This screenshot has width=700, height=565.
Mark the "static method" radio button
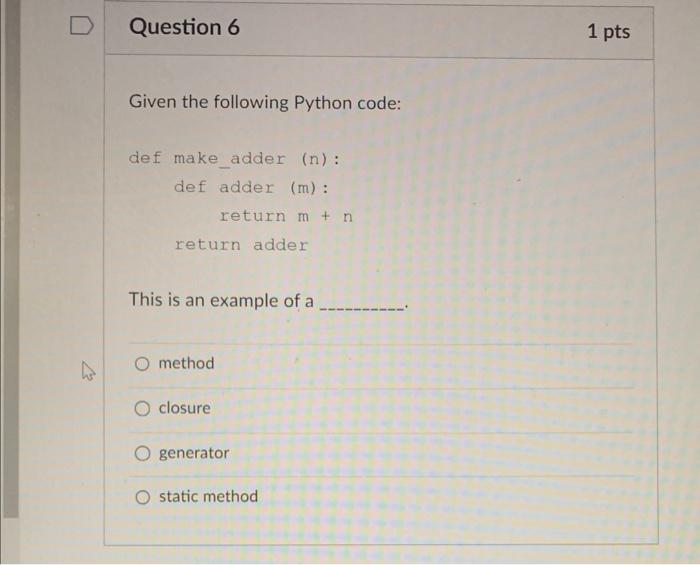142,497
